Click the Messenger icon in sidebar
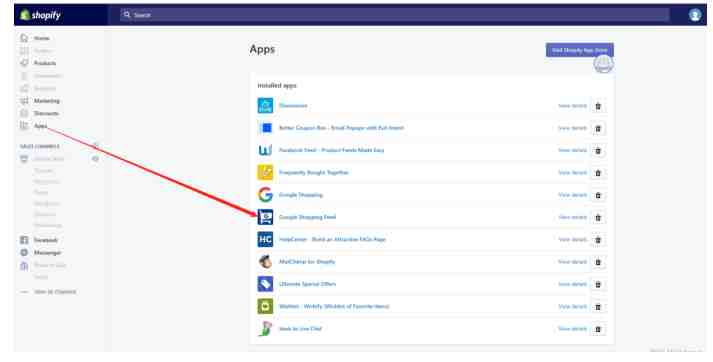 click(24, 253)
